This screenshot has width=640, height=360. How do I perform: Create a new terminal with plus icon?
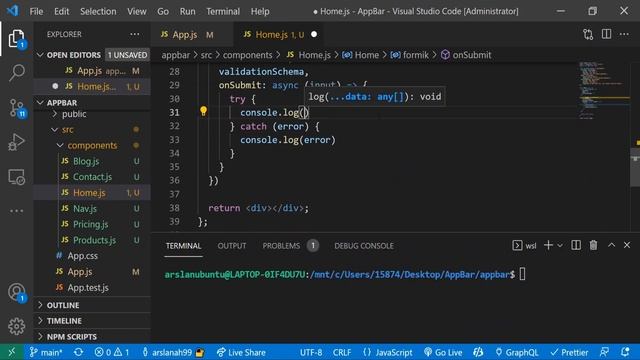point(548,245)
